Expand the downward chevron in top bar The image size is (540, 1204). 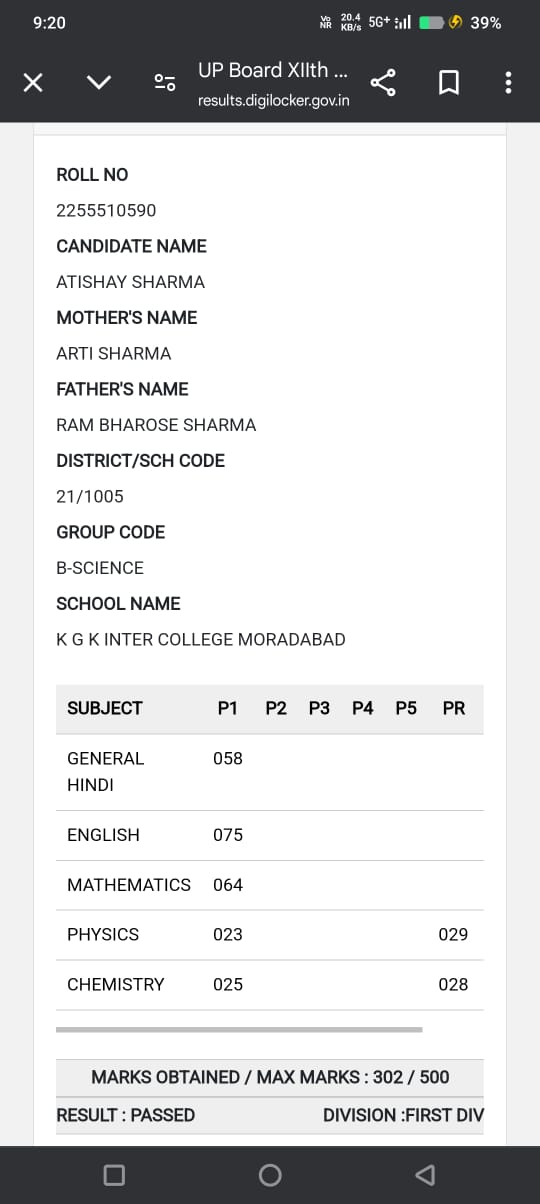click(x=99, y=83)
